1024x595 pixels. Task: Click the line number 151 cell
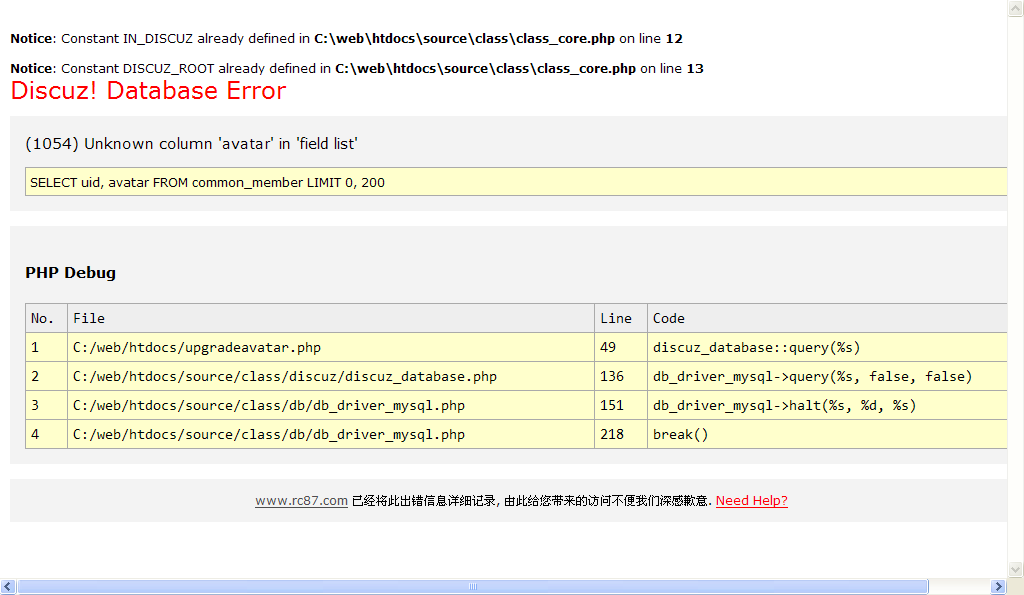tap(620, 406)
